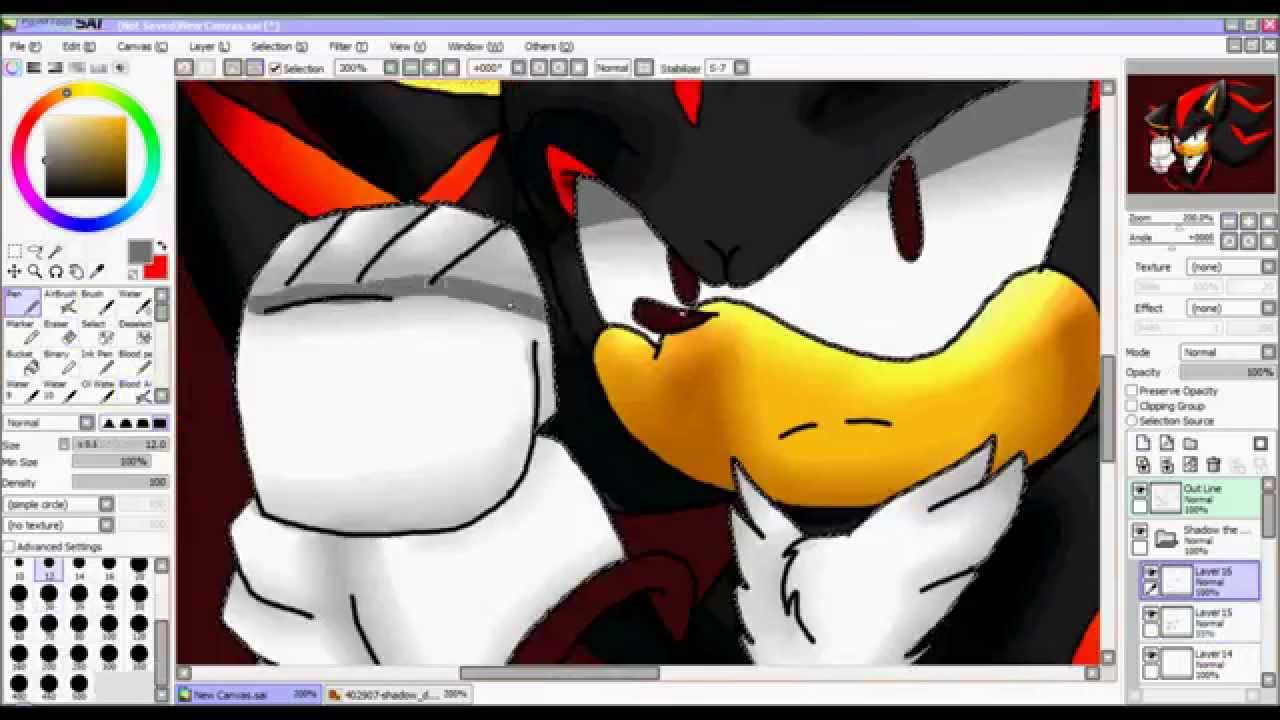Select the AirBrush tool
Image resolution: width=1280 pixels, height=720 pixels.
pos(59,303)
